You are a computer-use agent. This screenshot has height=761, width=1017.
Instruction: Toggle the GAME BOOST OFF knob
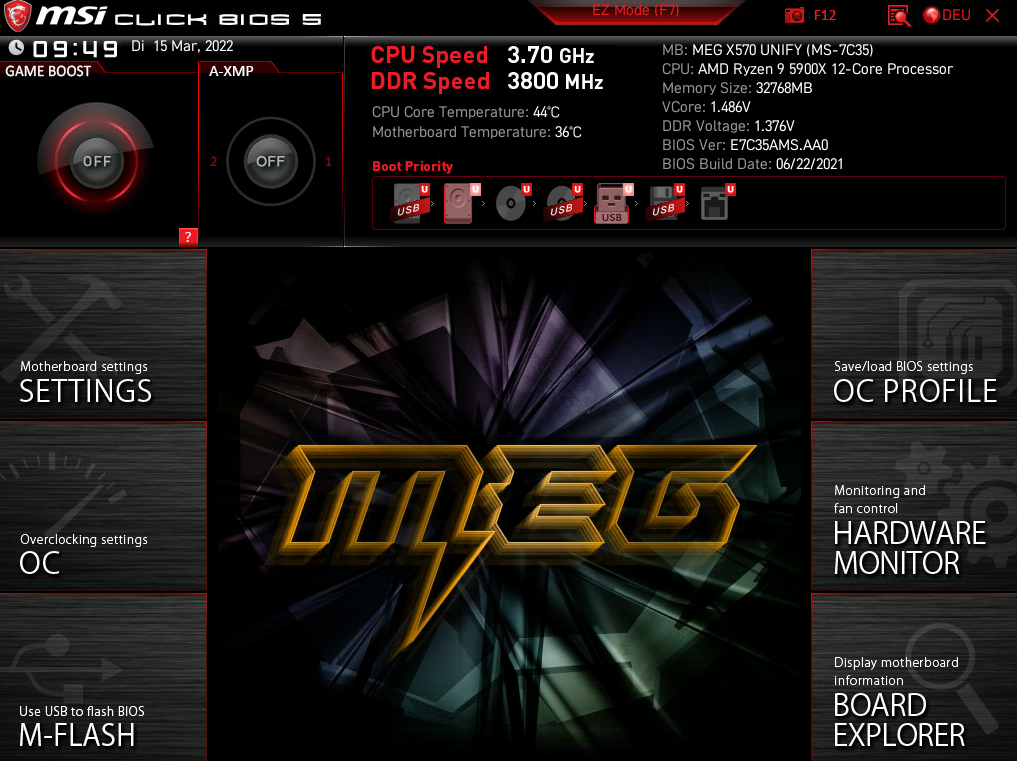click(x=96, y=161)
